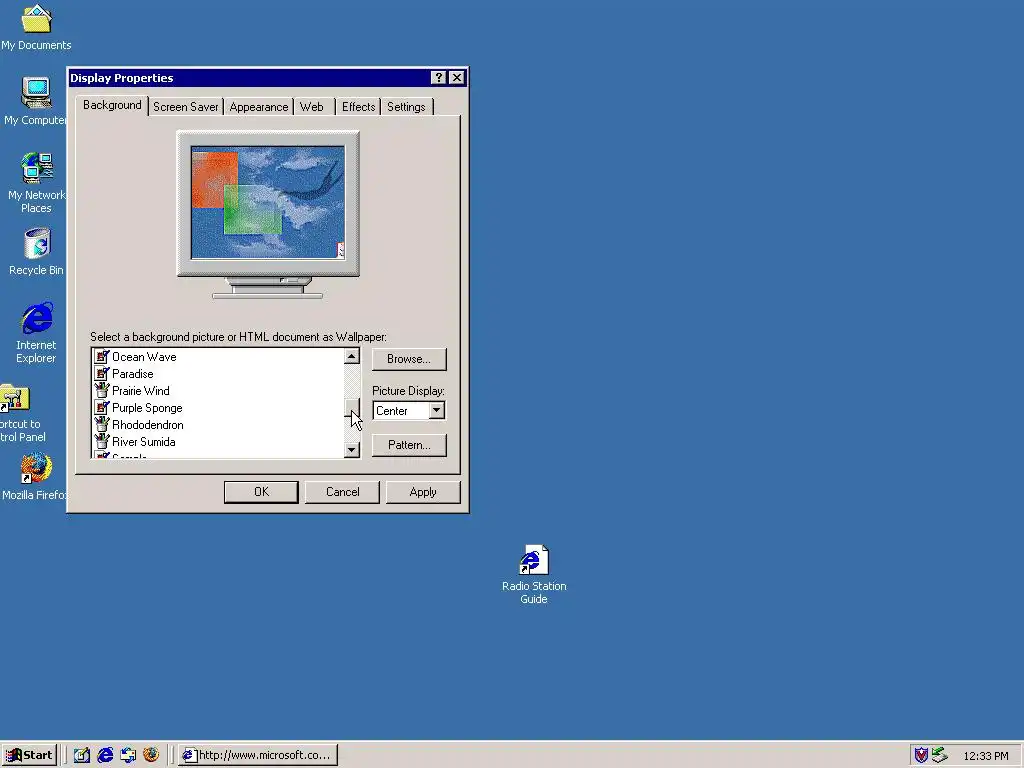Switch to the Screen Saver tab

click(185, 107)
